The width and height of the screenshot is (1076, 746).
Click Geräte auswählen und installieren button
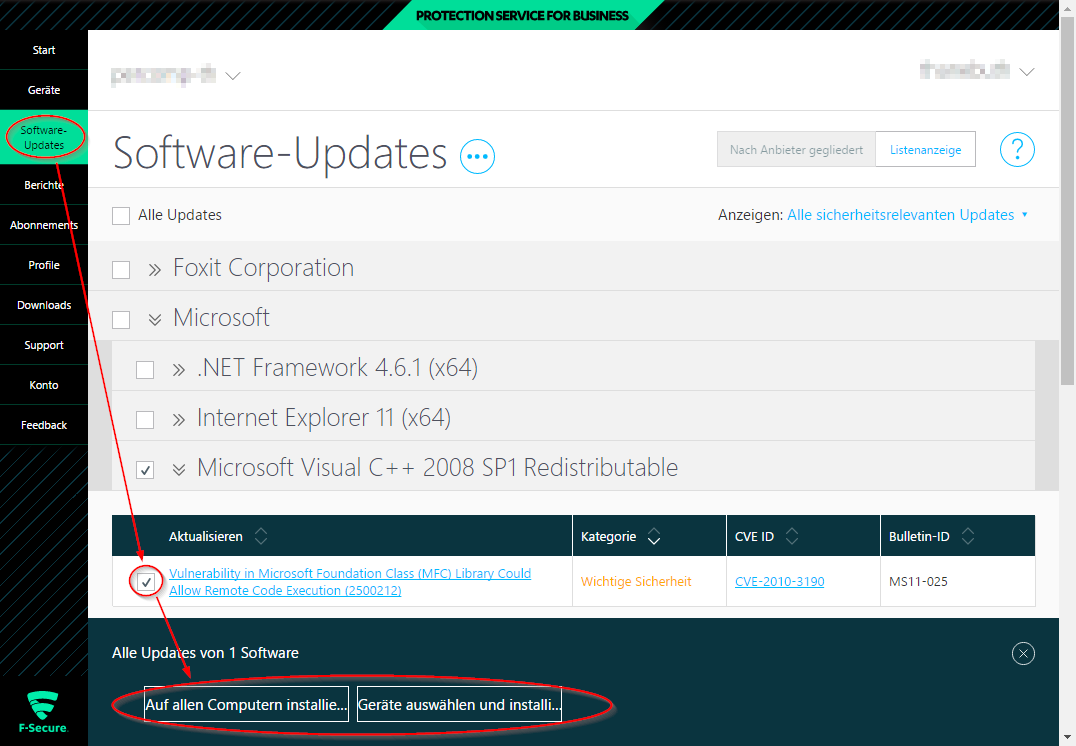[459, 704]
